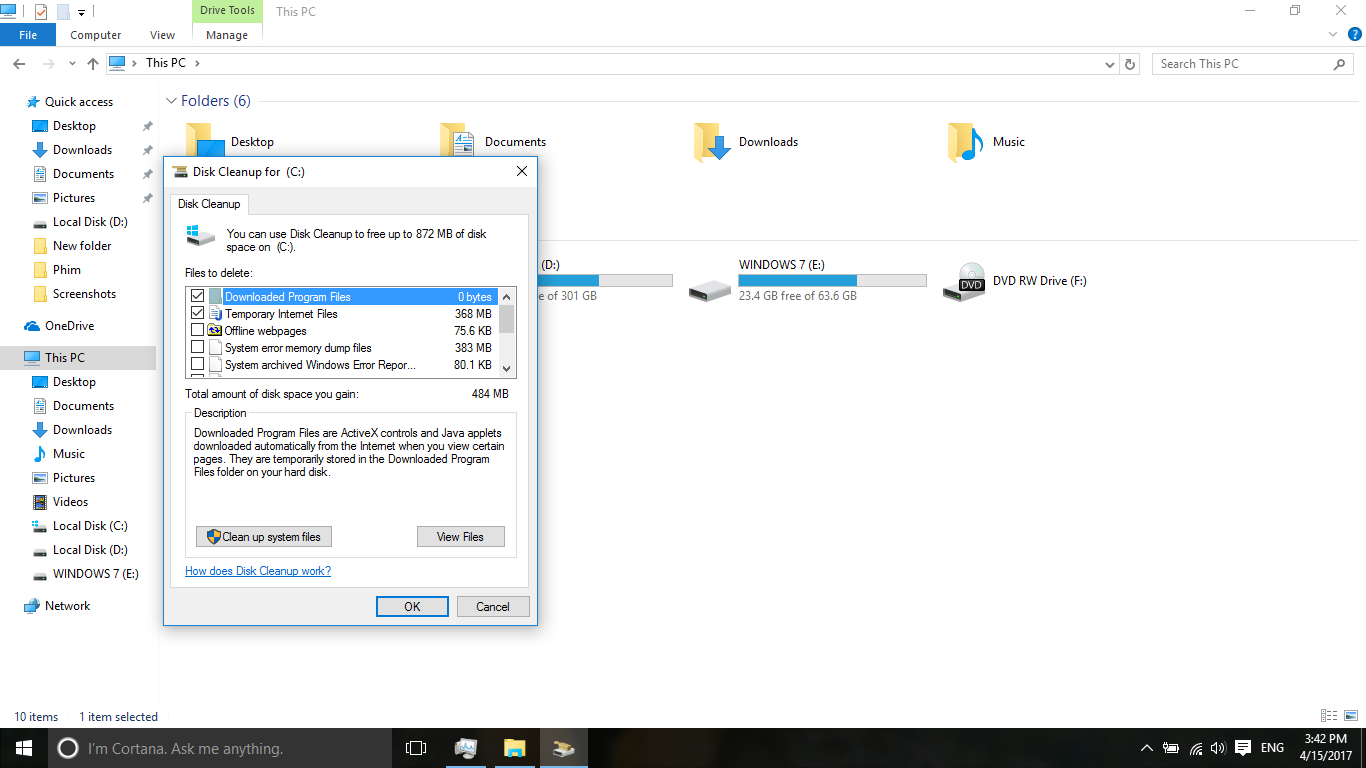Image resolution: width=1366 pixels, height=768 pixels.
Task: Click the How does Disk Cleanup work link
Action: coord(257,570)
